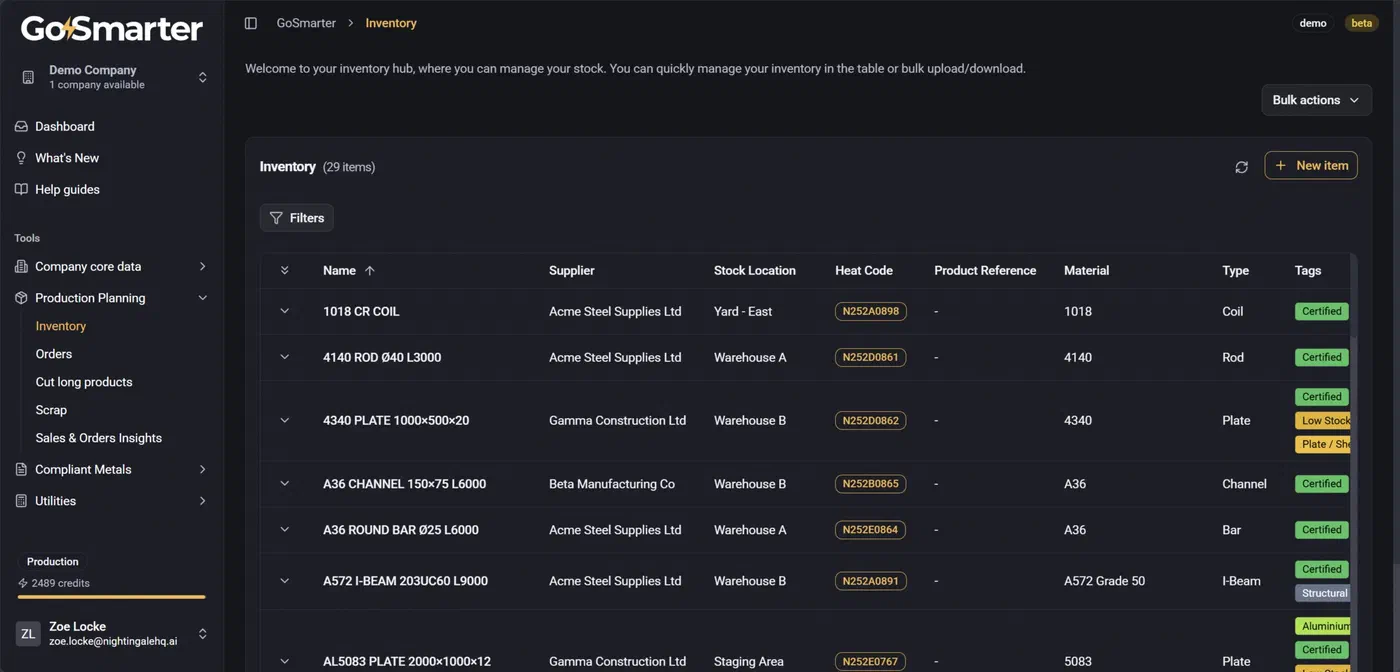This screenshot has height=672, width=1400.
Task: Expand the AL5083 PLATE row
Action: 284,661
